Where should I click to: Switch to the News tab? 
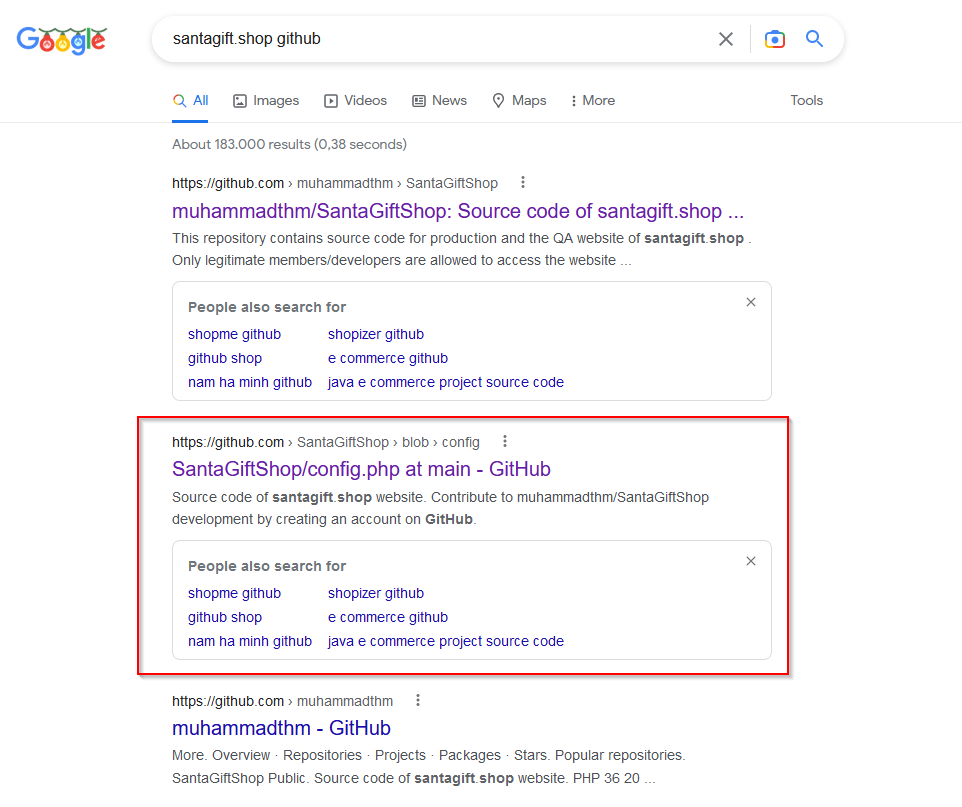[439, 101]
